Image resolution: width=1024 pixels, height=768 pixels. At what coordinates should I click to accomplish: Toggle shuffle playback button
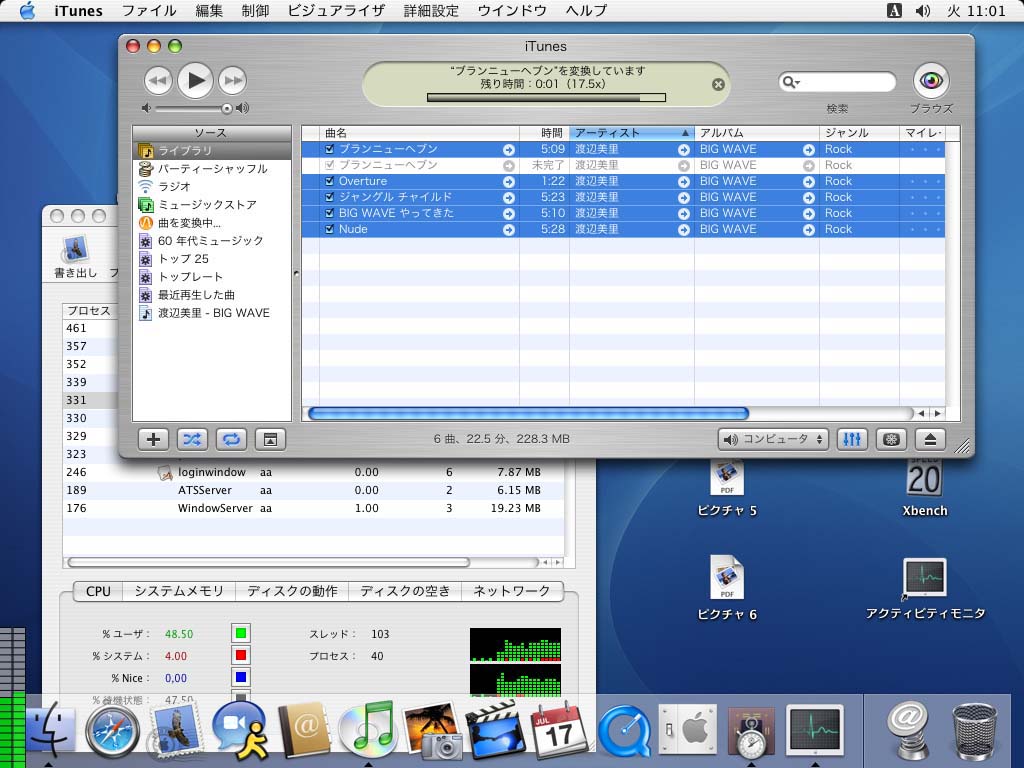192,440
